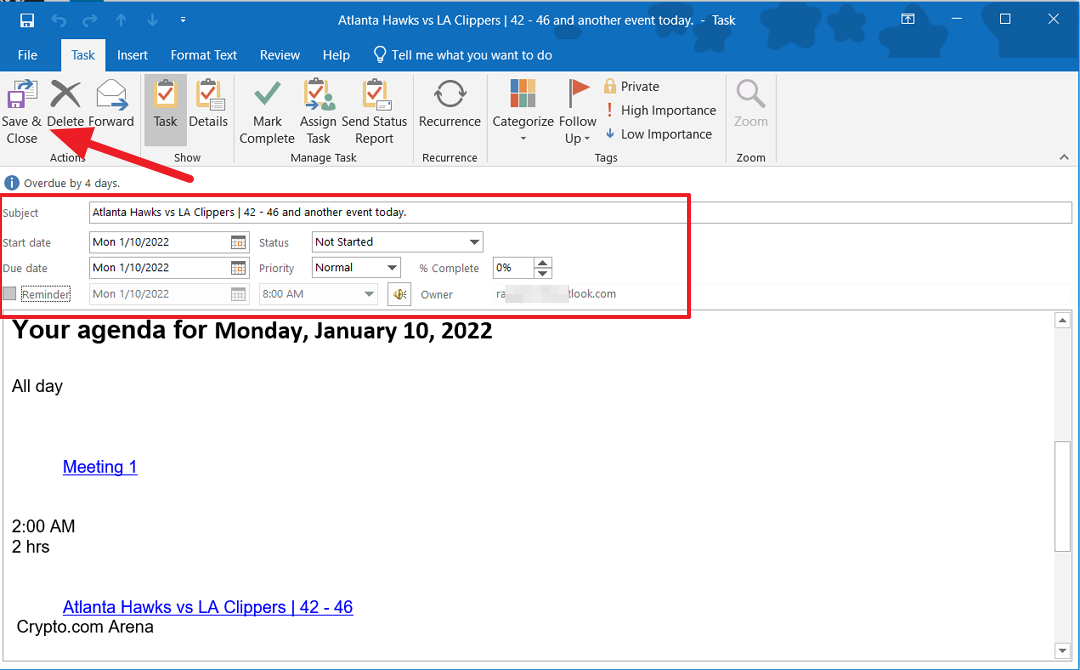Click the Overdue info icon
The width and height of the screenshot is (1080, 670).
(12, 183)
